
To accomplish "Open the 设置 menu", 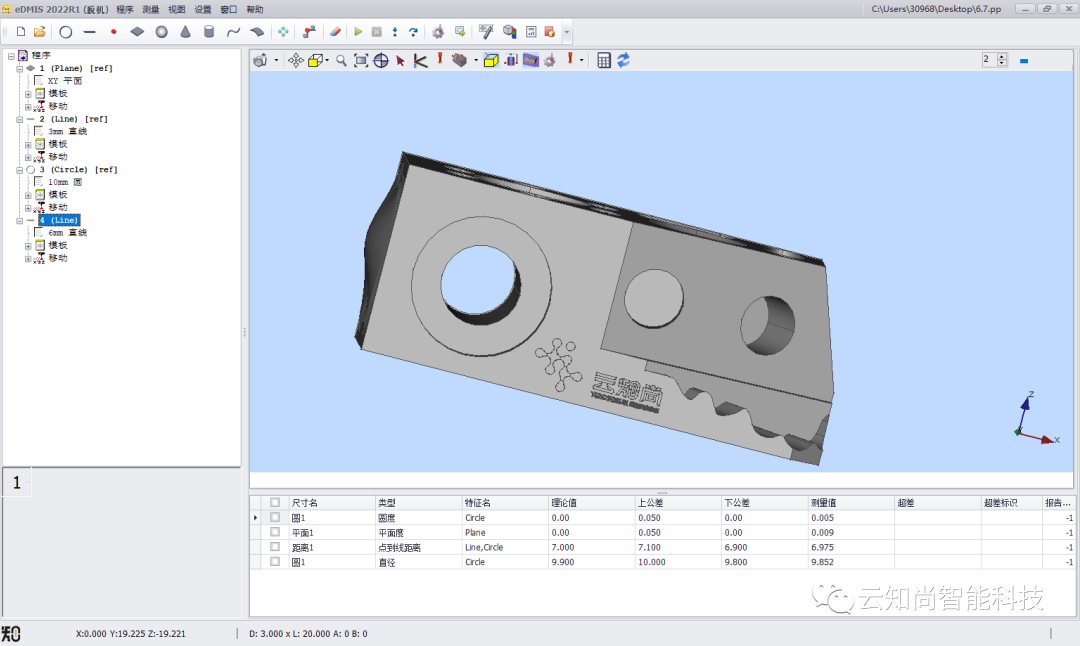I will point(203,9).
